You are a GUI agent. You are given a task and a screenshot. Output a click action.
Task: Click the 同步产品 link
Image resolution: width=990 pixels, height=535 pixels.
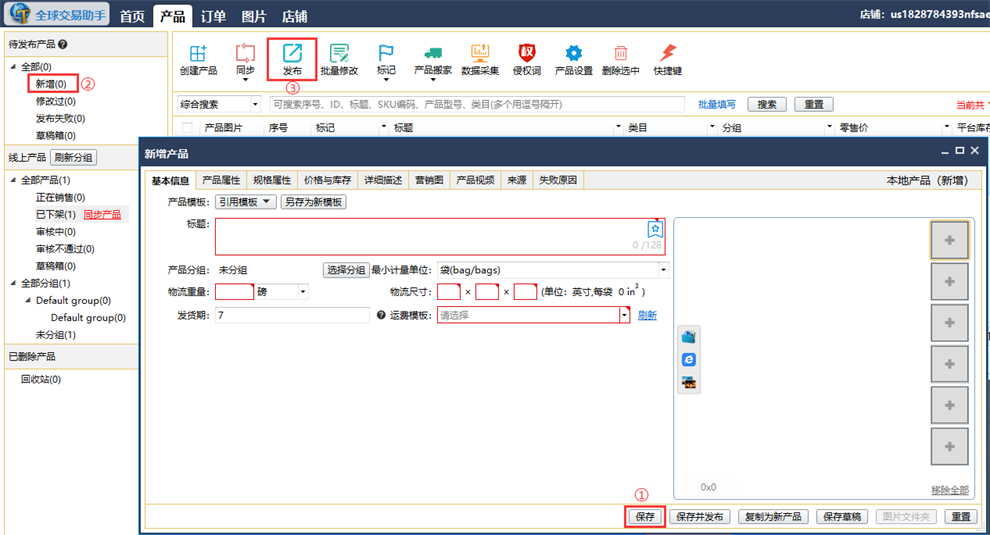click(x=102, y=215)
